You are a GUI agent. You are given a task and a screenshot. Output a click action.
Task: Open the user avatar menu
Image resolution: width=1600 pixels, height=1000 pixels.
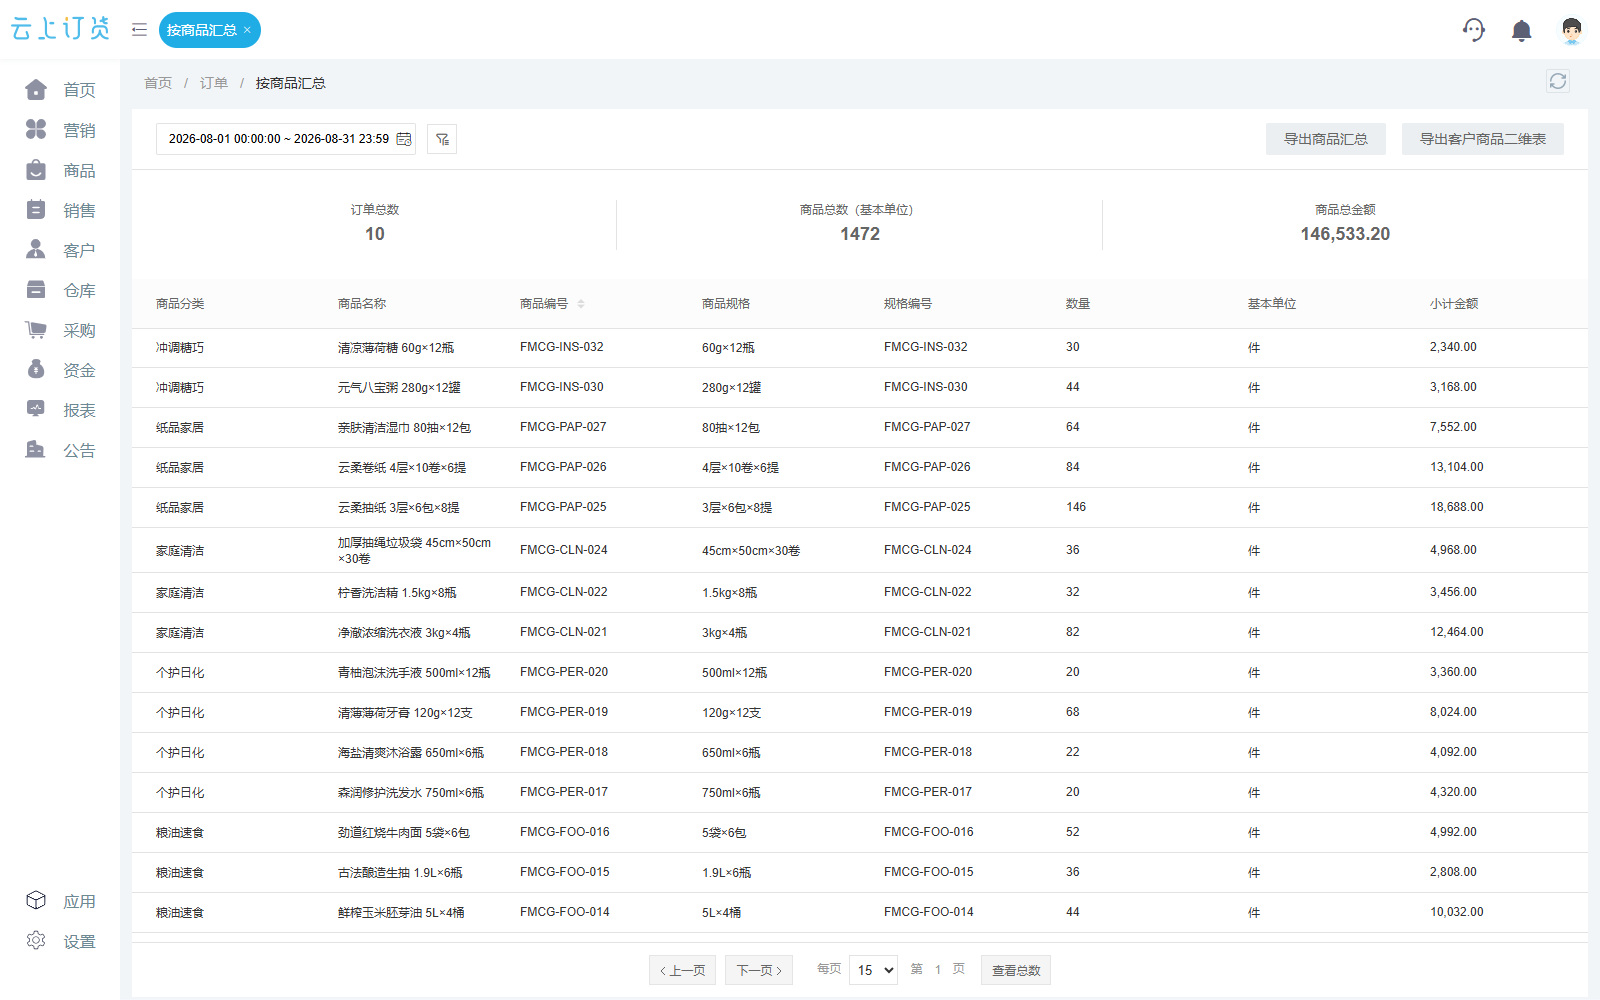[x=1571, y=31]
